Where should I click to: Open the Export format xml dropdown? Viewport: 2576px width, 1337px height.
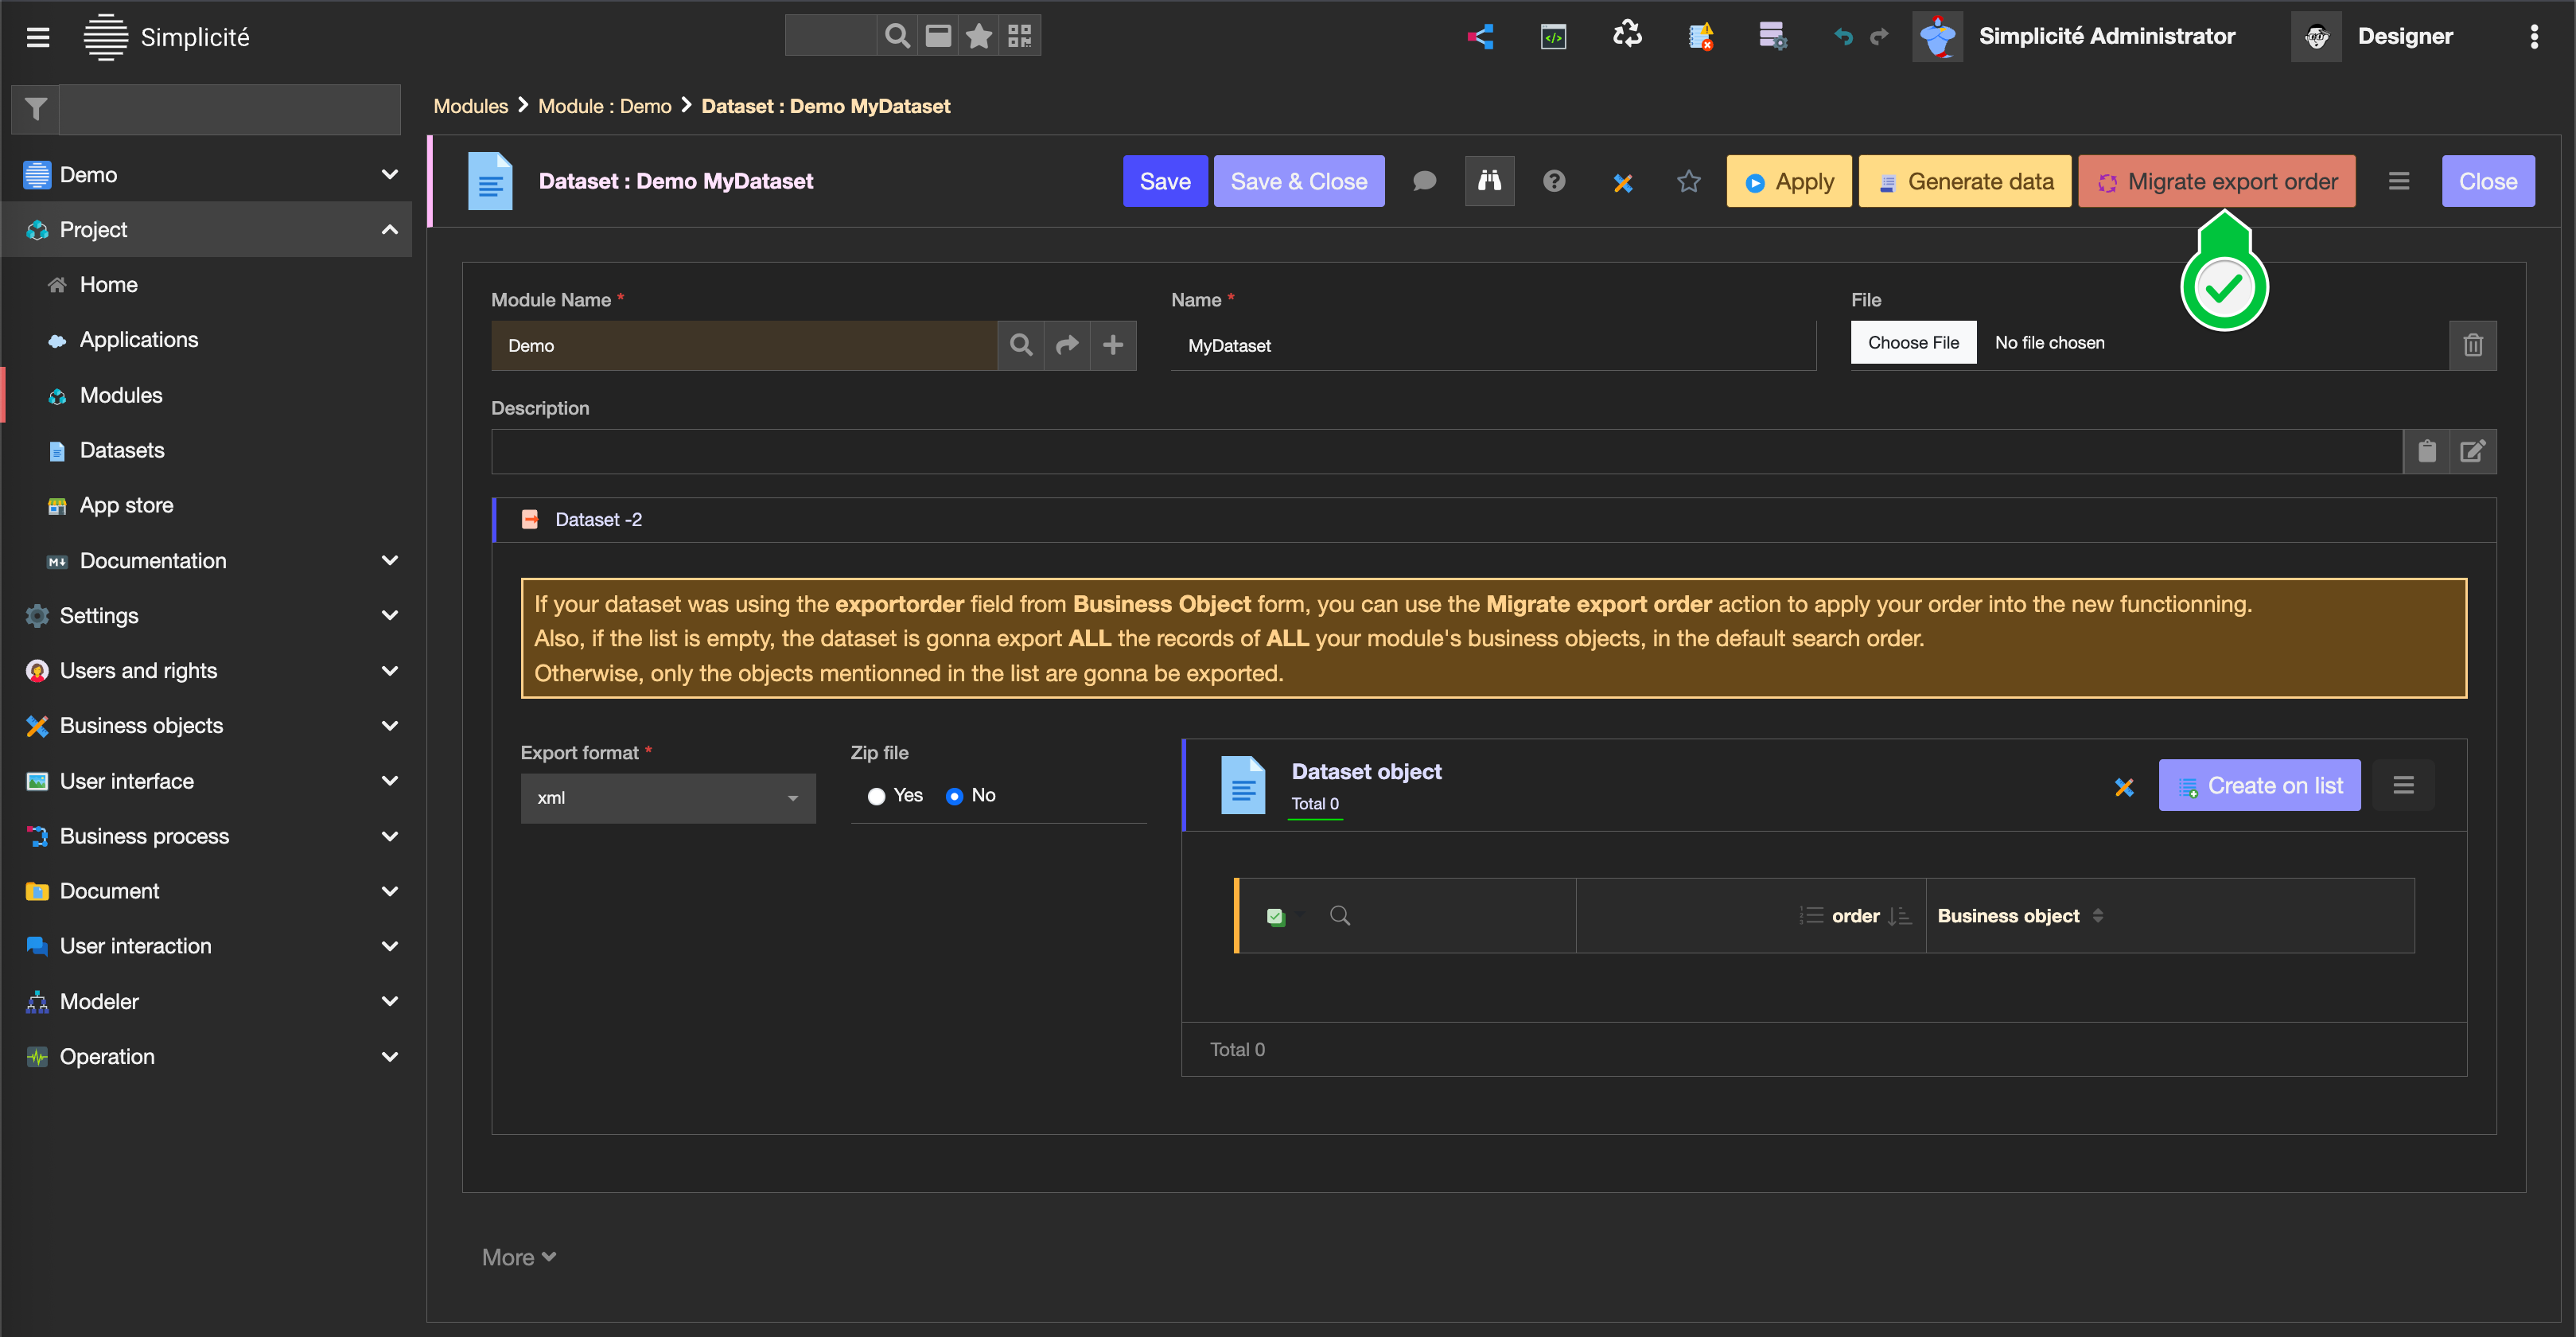(x=667, y=798)
